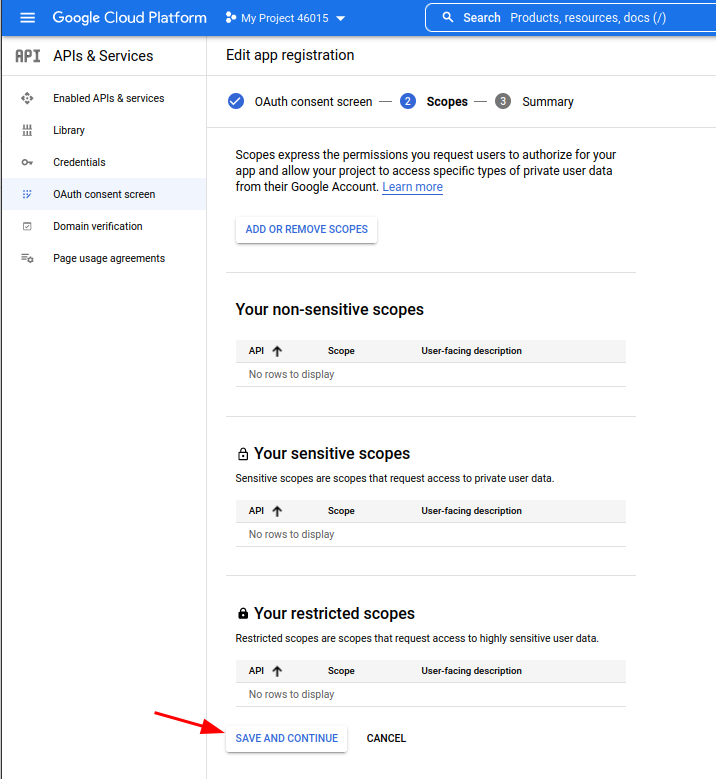Click the Enabled APIs & services icon
The image size is (716, 779).
click(27, 98)
